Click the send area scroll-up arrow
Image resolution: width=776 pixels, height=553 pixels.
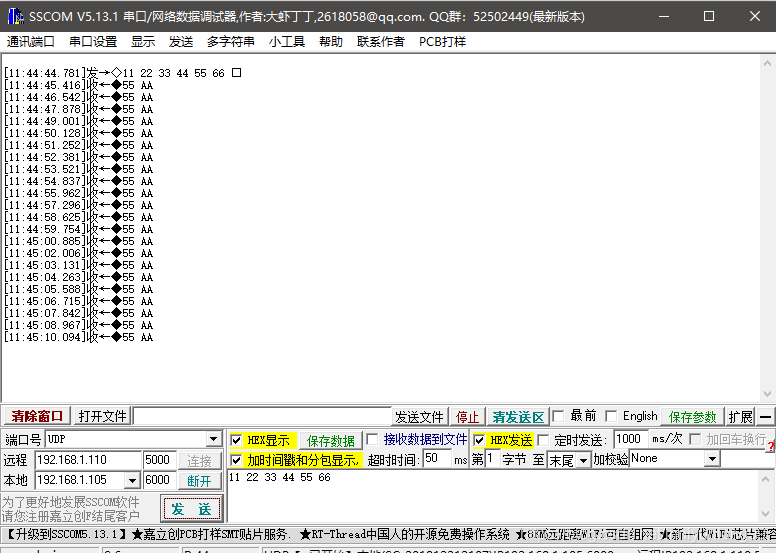[765, 479]
